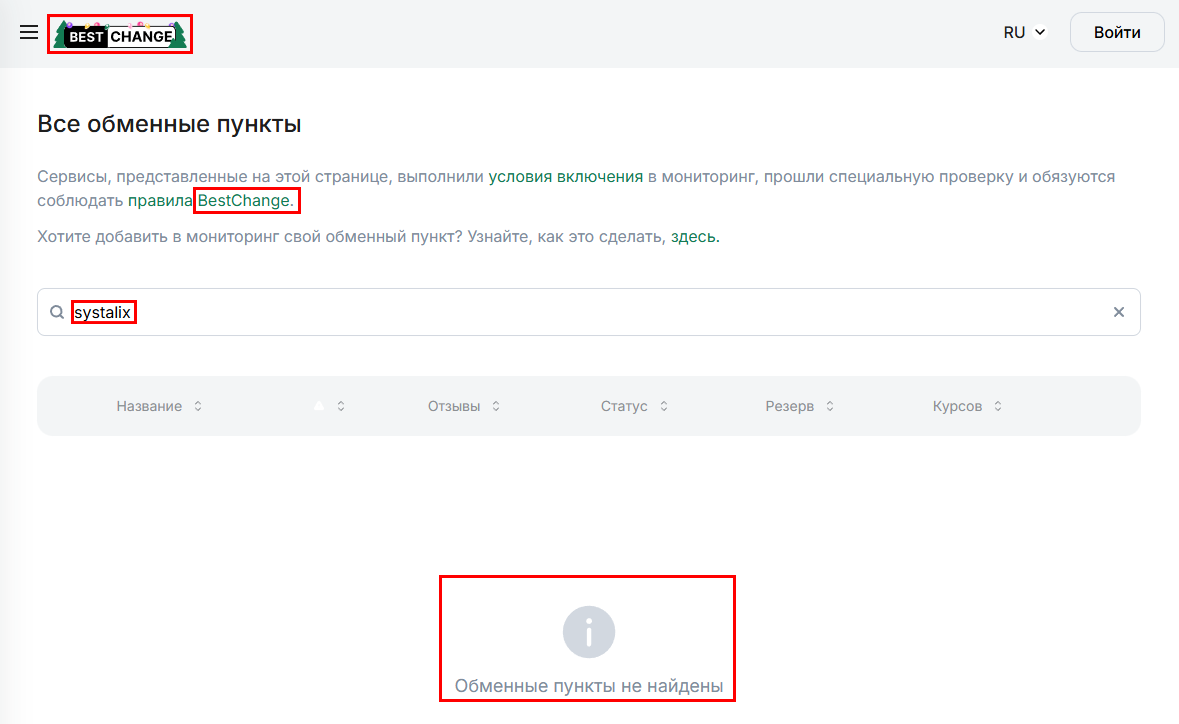Screen dimensions: 1179x724
Task: Click the info icon above the not-found message
Action: [x=588, y=631]
